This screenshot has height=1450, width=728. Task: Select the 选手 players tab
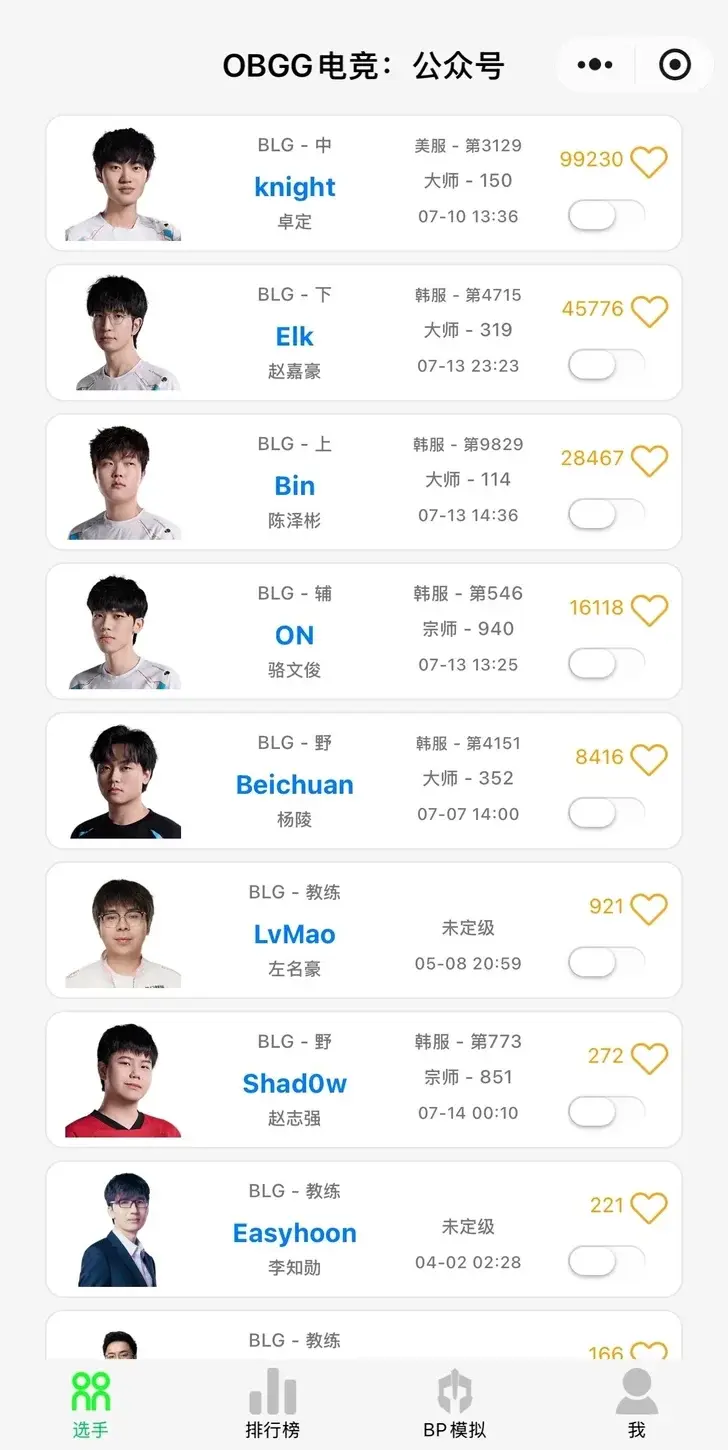tap(90, 1402)
